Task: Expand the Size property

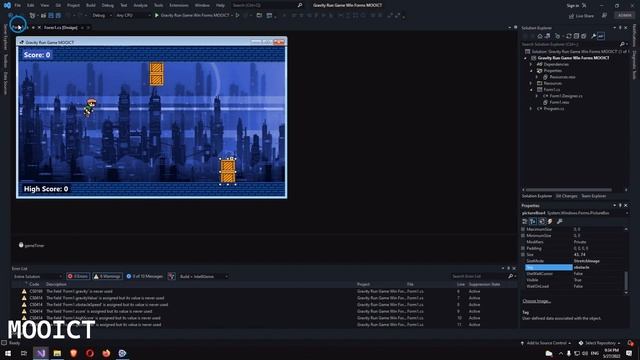Action: (523, 255)
